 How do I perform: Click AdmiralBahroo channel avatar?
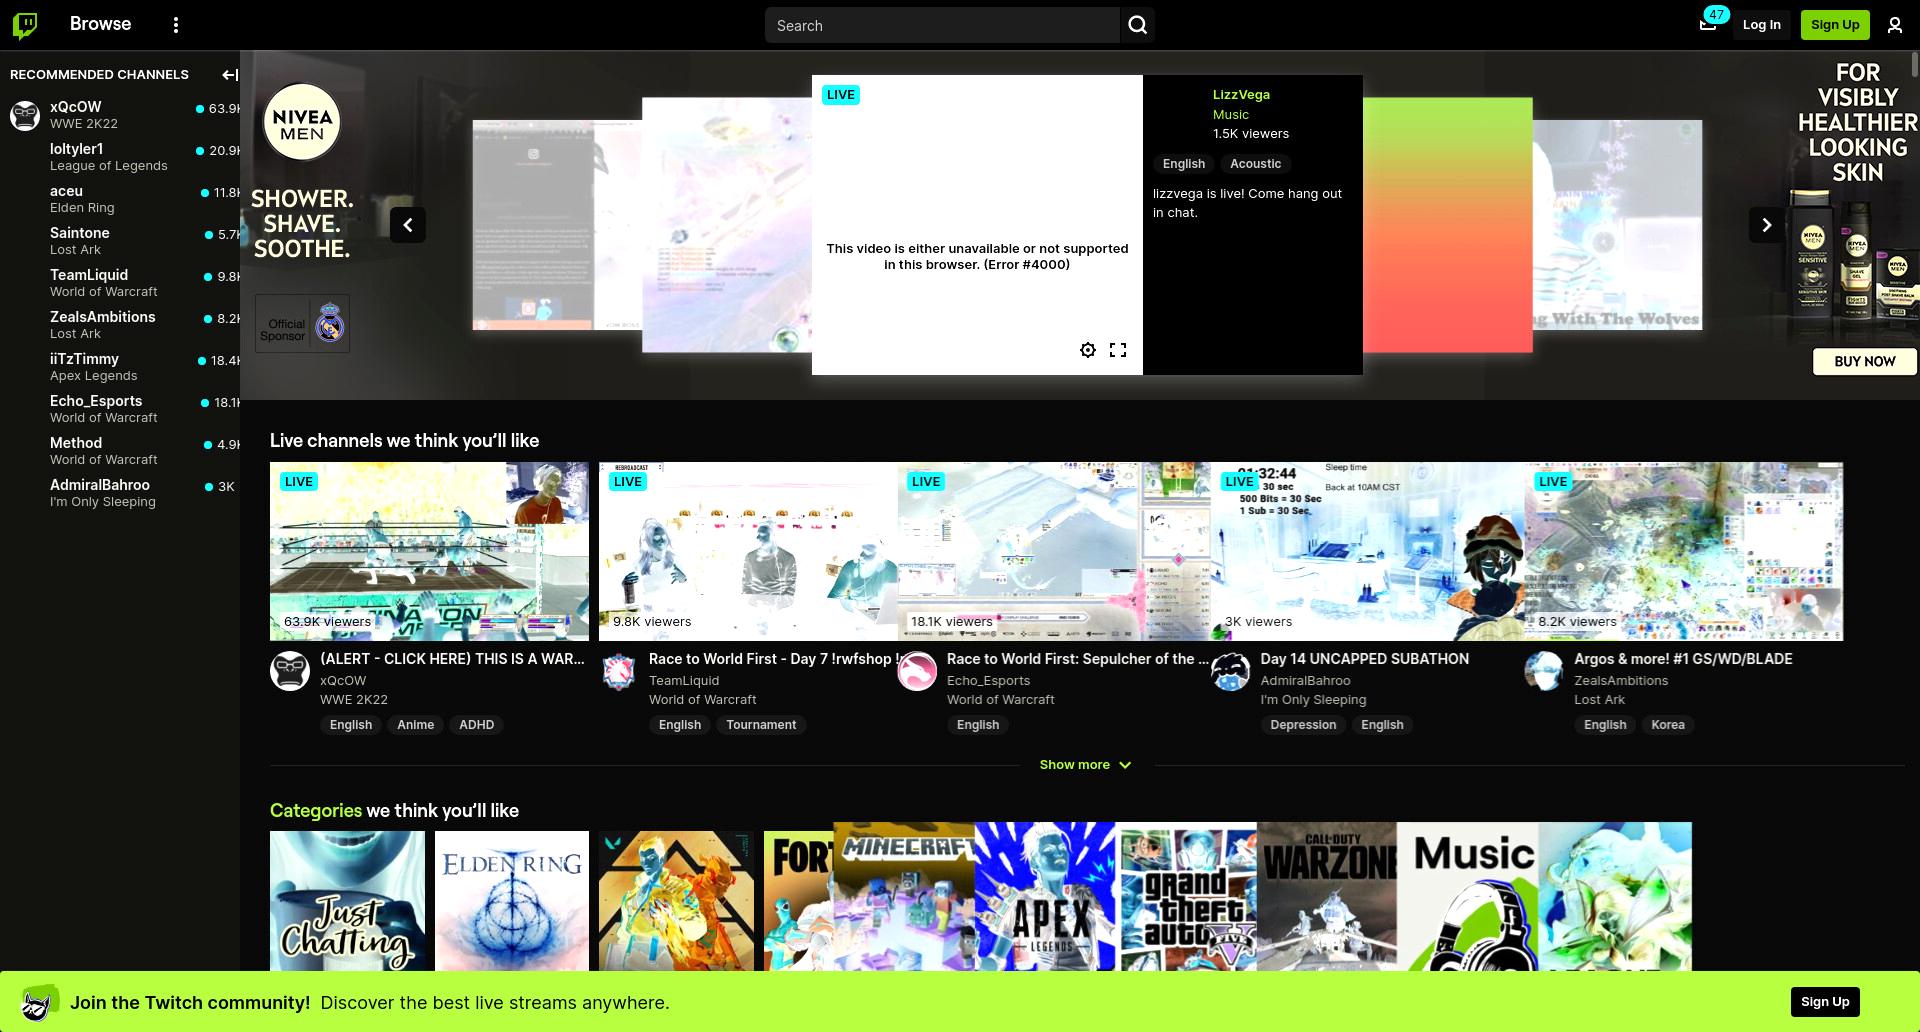[1231, 671]
